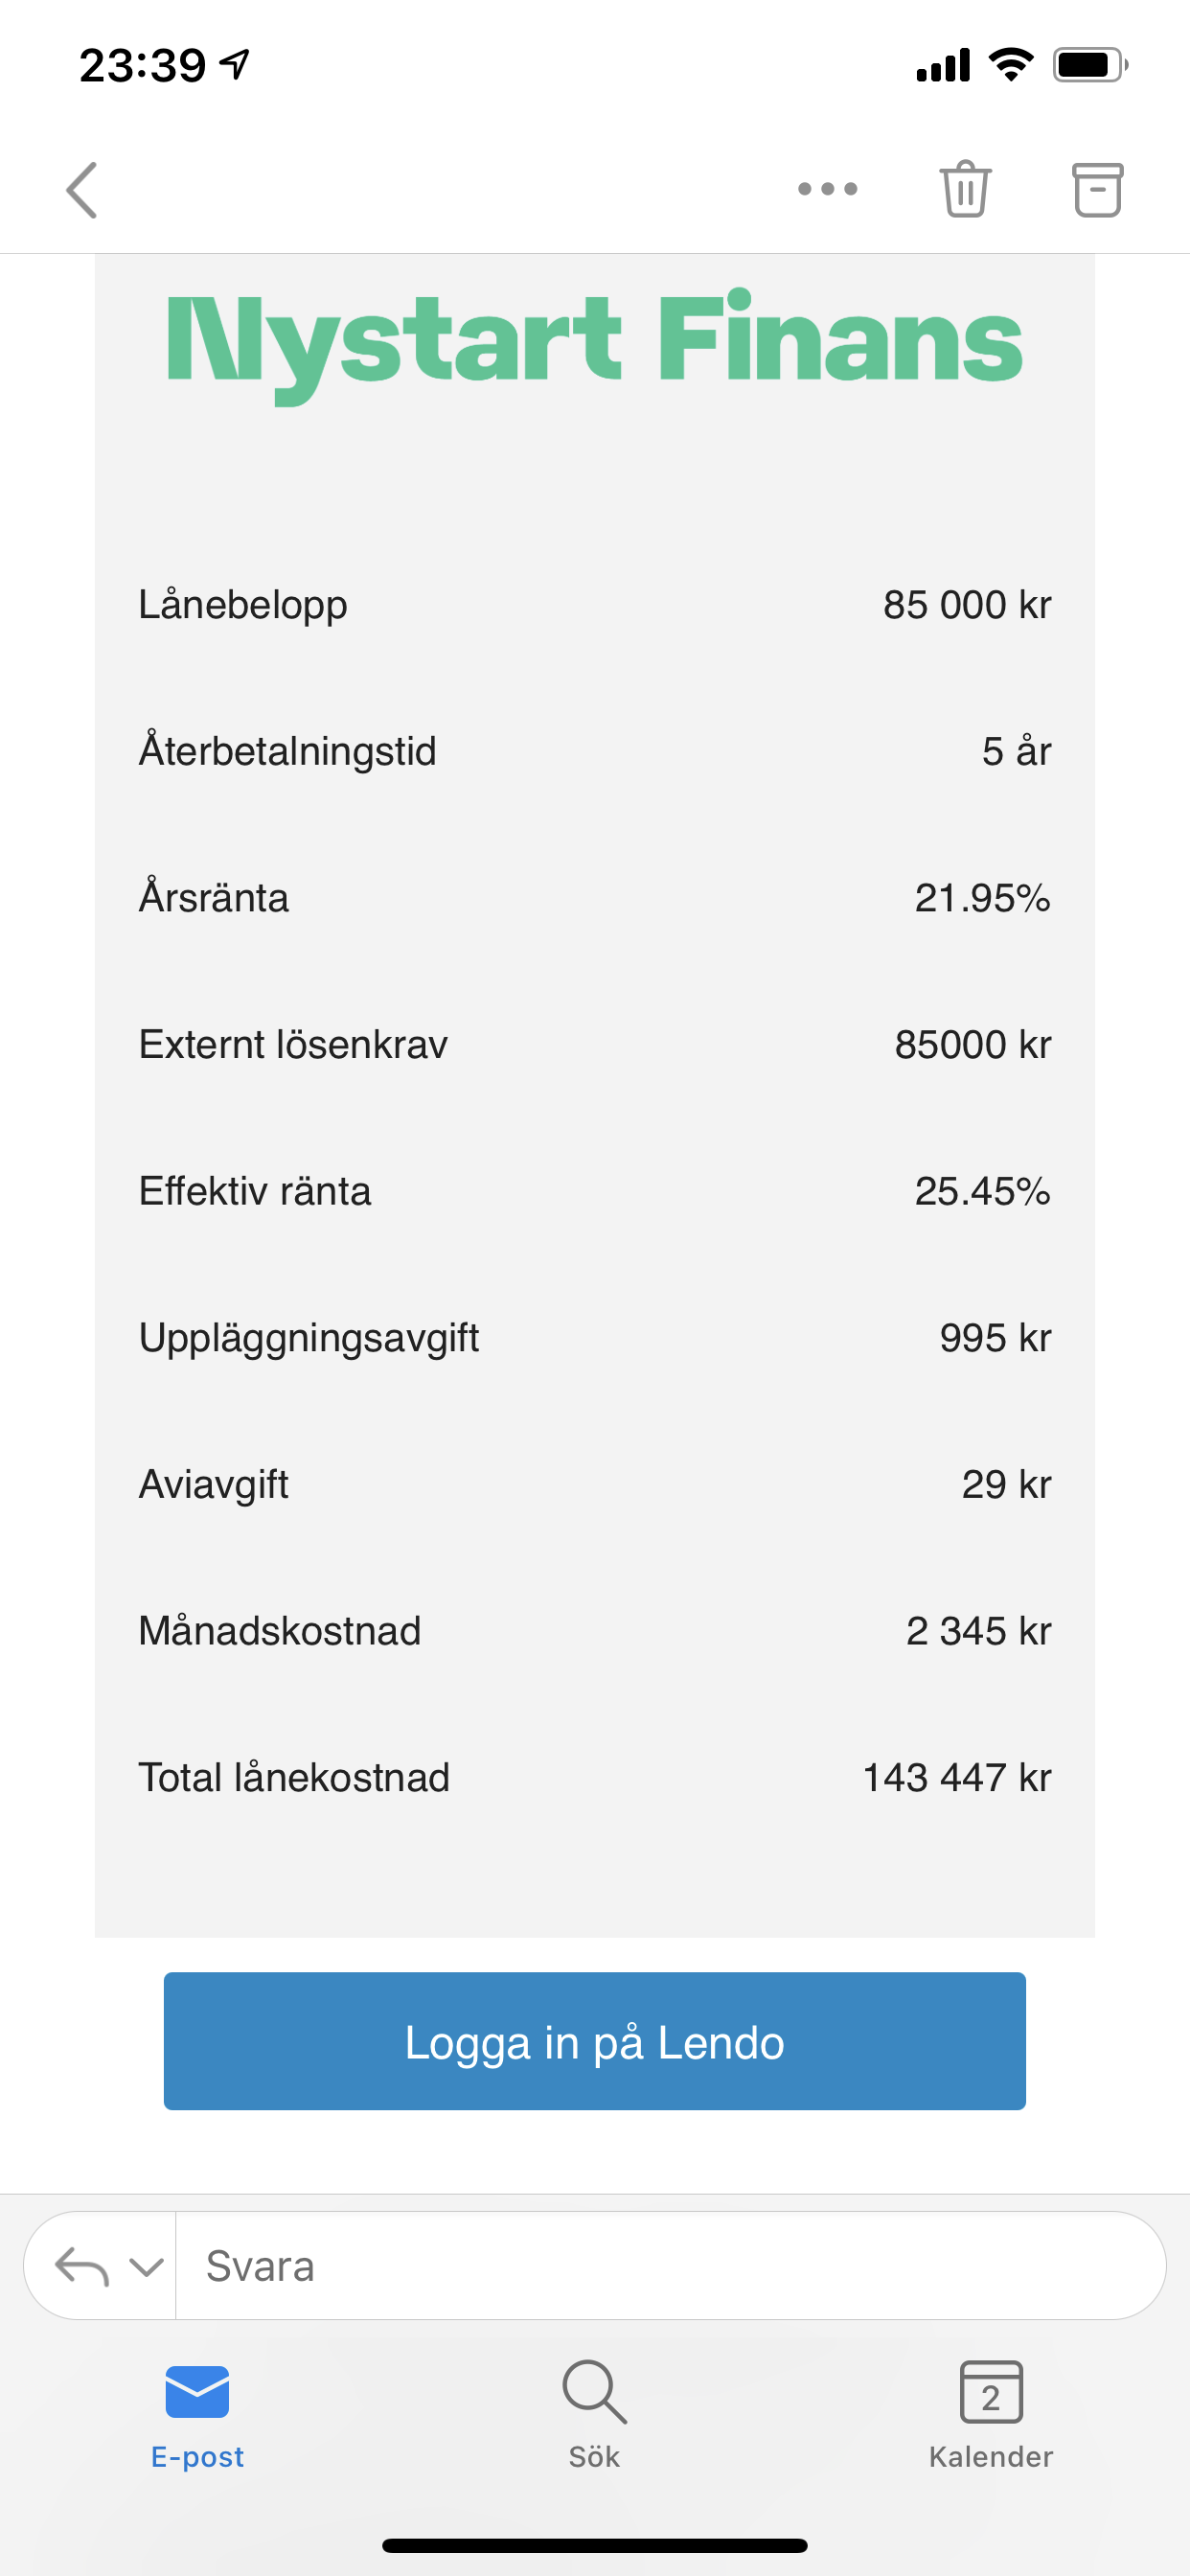
Task: Switch to the E-post tab
Action: coord(197,2414)
